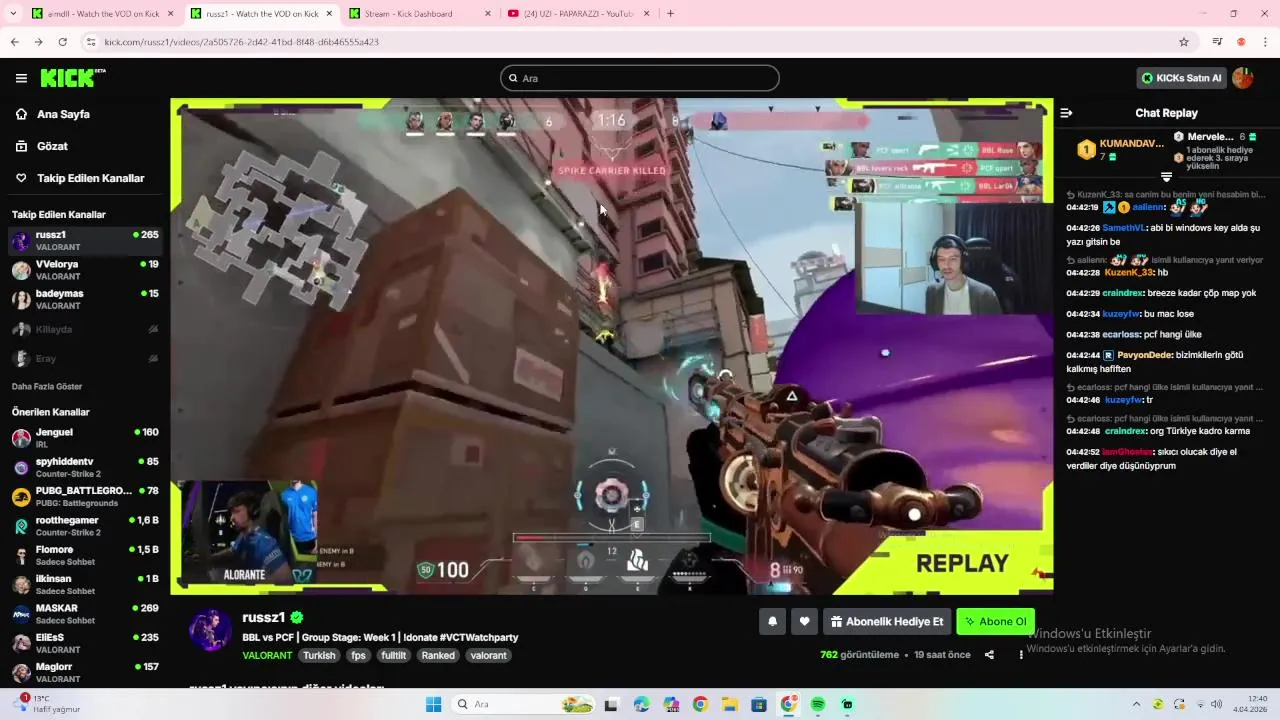
Task: Open offline Killayda channel
Action: pyautogui.click(x=85, y=329)
